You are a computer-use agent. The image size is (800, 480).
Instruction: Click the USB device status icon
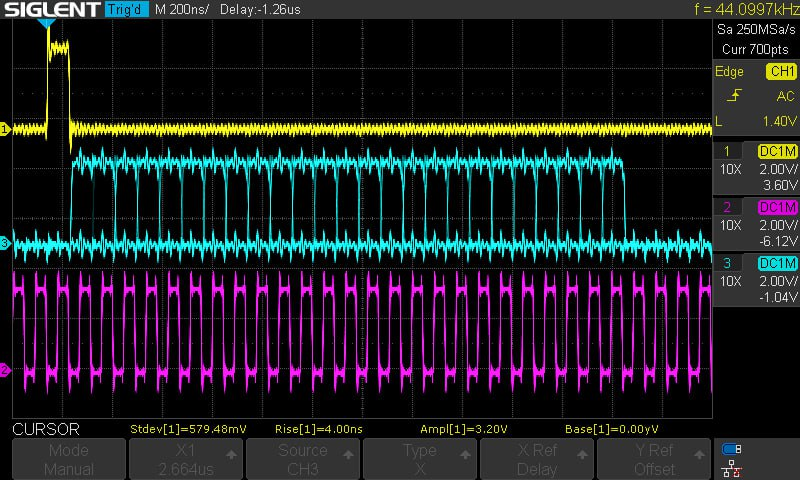click(732, 449)
